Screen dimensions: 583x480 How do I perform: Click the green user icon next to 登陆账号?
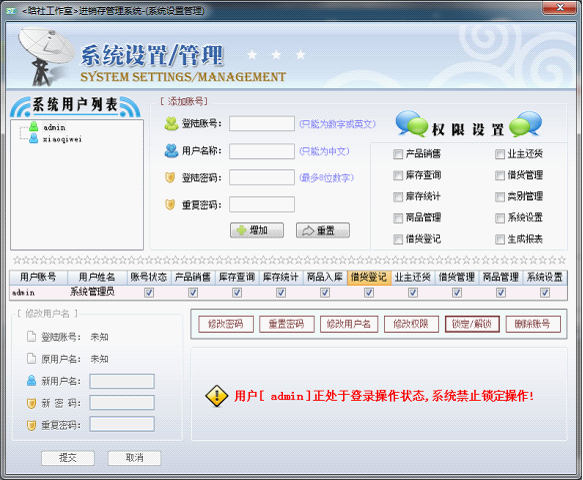click(171, 124)
